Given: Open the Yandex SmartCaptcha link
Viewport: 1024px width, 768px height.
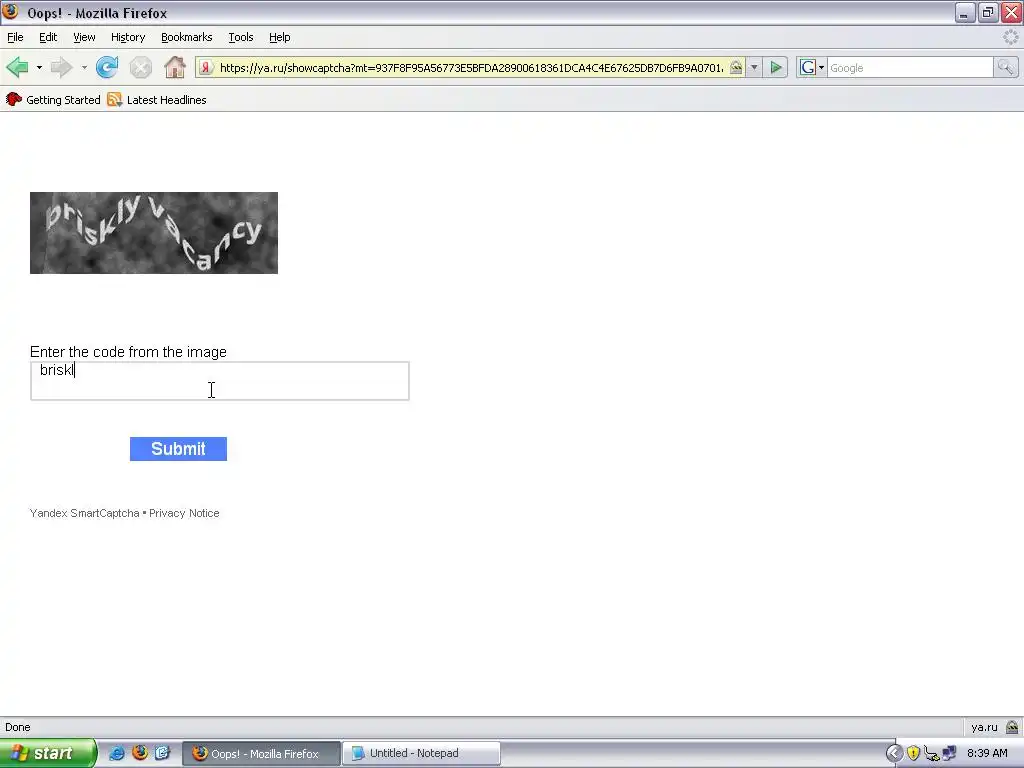Looking at the screenshot, I should (84, 513).
